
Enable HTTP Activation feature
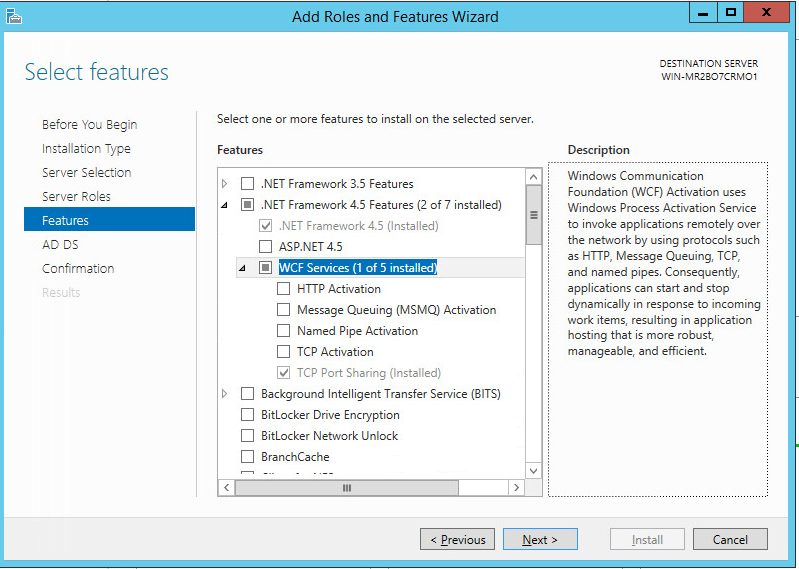pos(284,288)
